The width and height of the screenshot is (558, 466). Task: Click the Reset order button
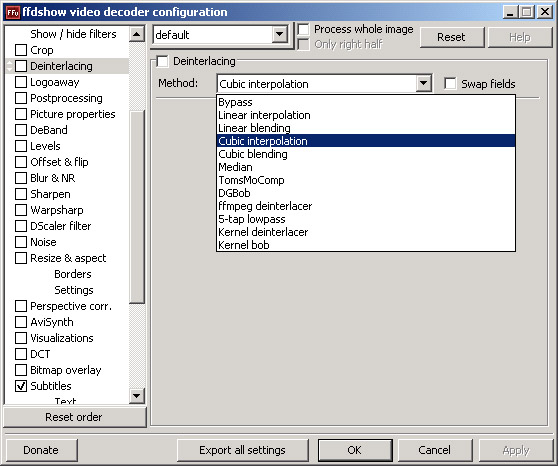click(x=74, y=417)
